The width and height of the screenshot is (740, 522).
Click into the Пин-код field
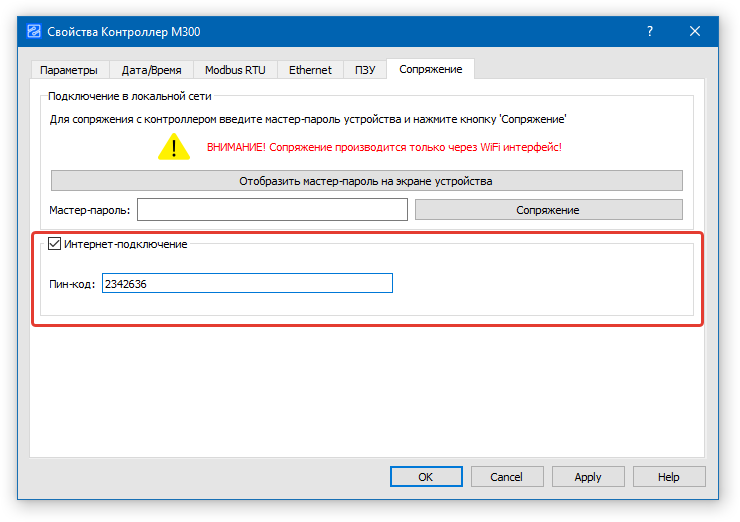click(247, 284)
